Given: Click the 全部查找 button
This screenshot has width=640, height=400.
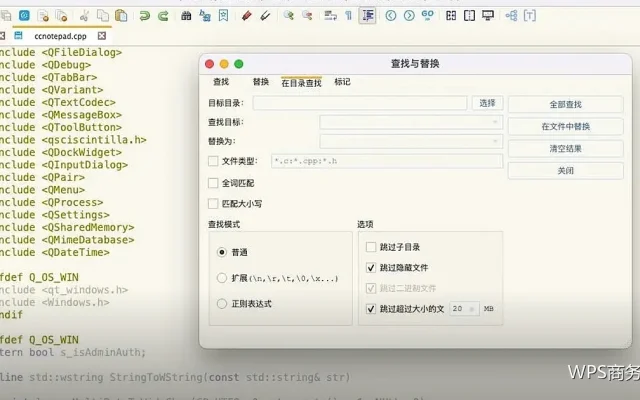Looking at the screenshot, I should tap(565, 104).
